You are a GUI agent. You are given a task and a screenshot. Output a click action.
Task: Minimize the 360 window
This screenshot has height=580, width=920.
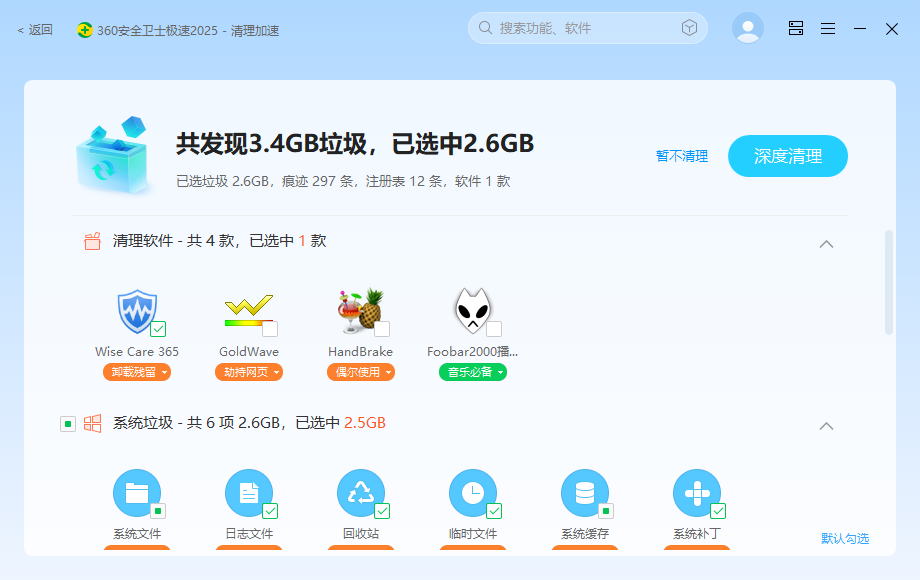click(860, 28)
